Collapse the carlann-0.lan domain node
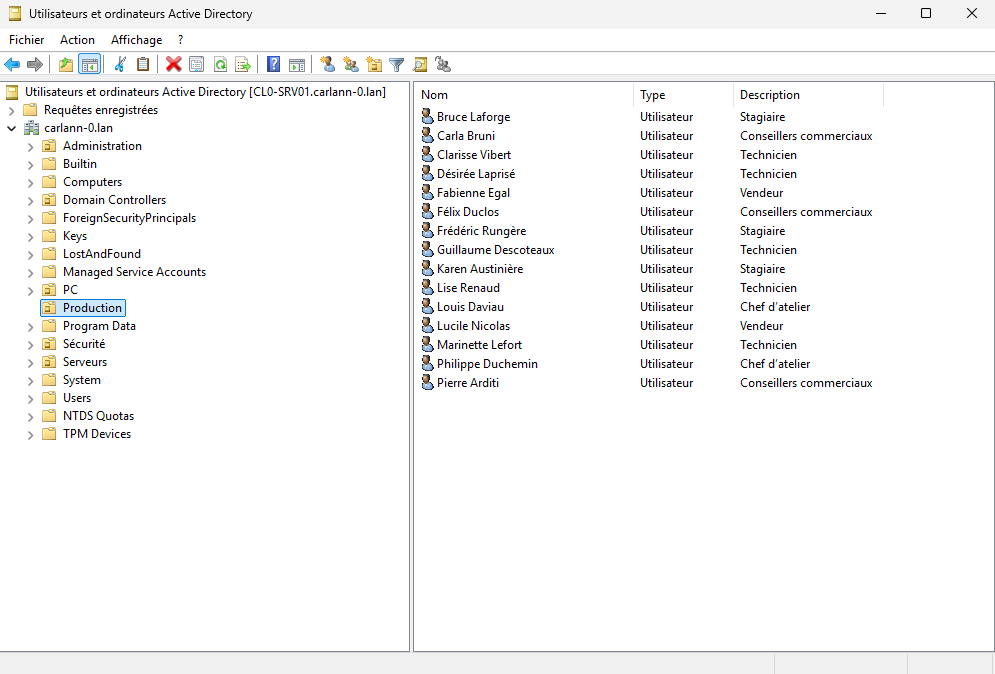The height and width of the screenshot is (674, 995). pos(11,128)
